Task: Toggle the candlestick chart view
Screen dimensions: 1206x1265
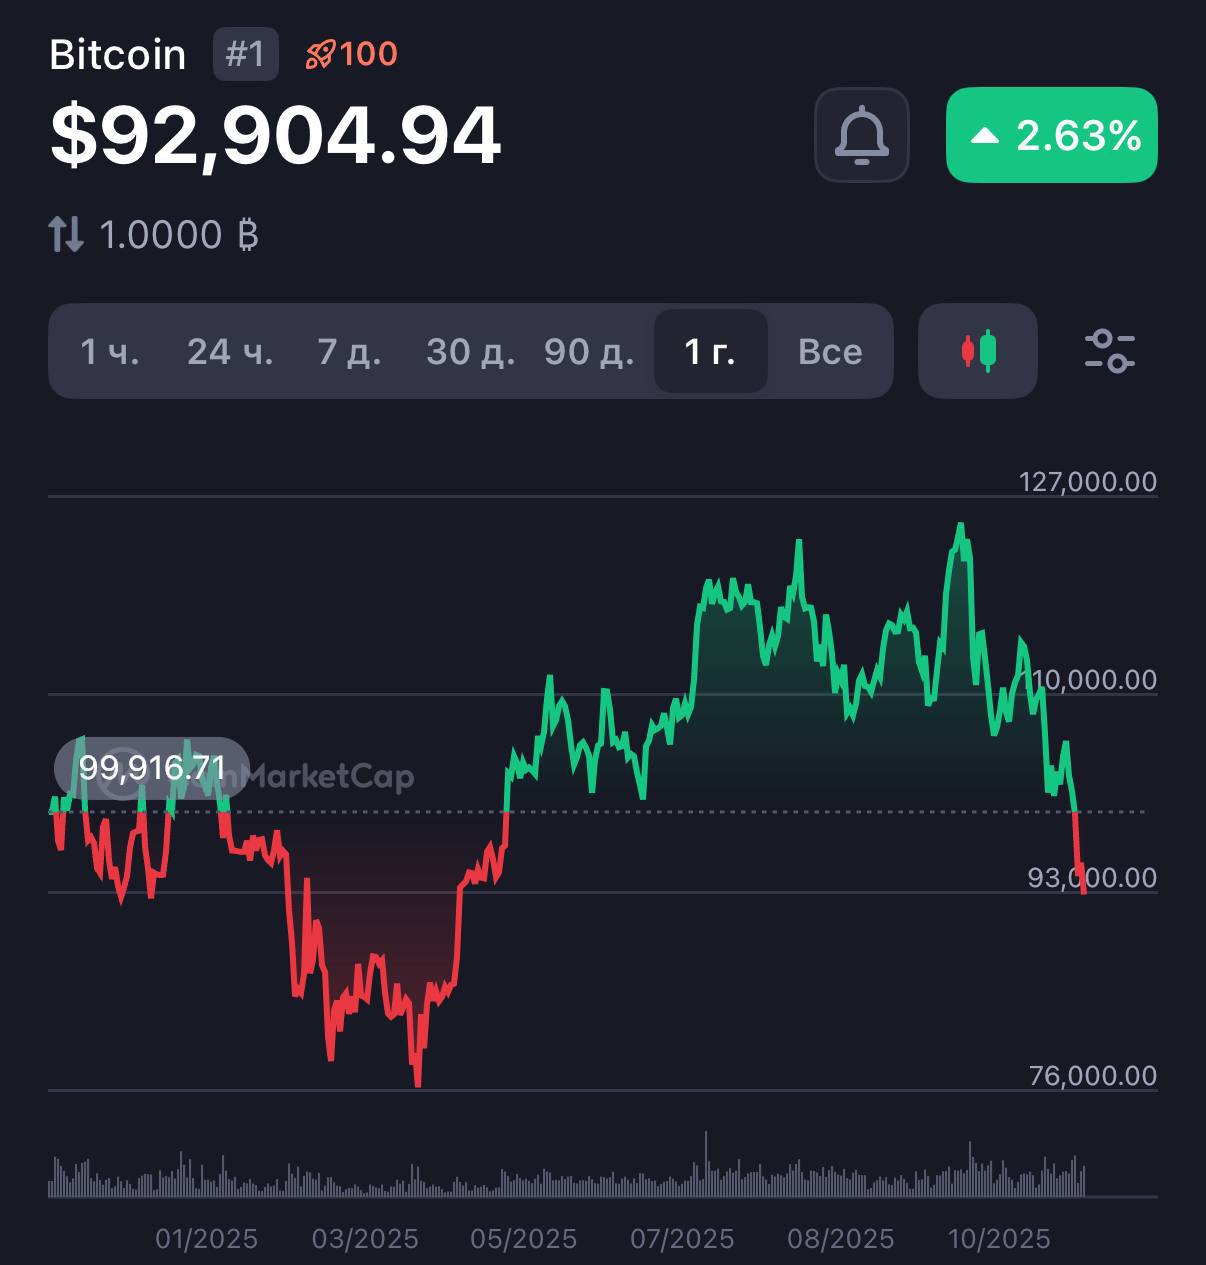Action: click(977, 351)
